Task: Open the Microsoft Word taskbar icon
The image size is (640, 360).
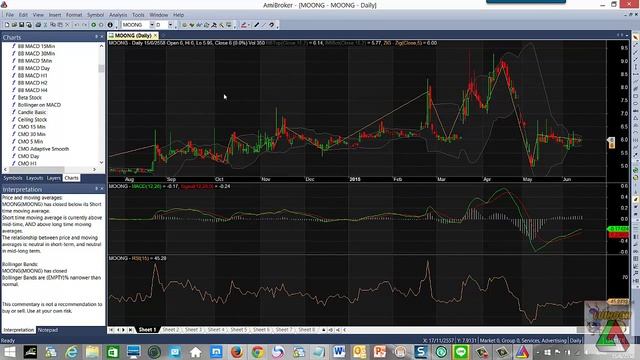Action: (339, 351)
